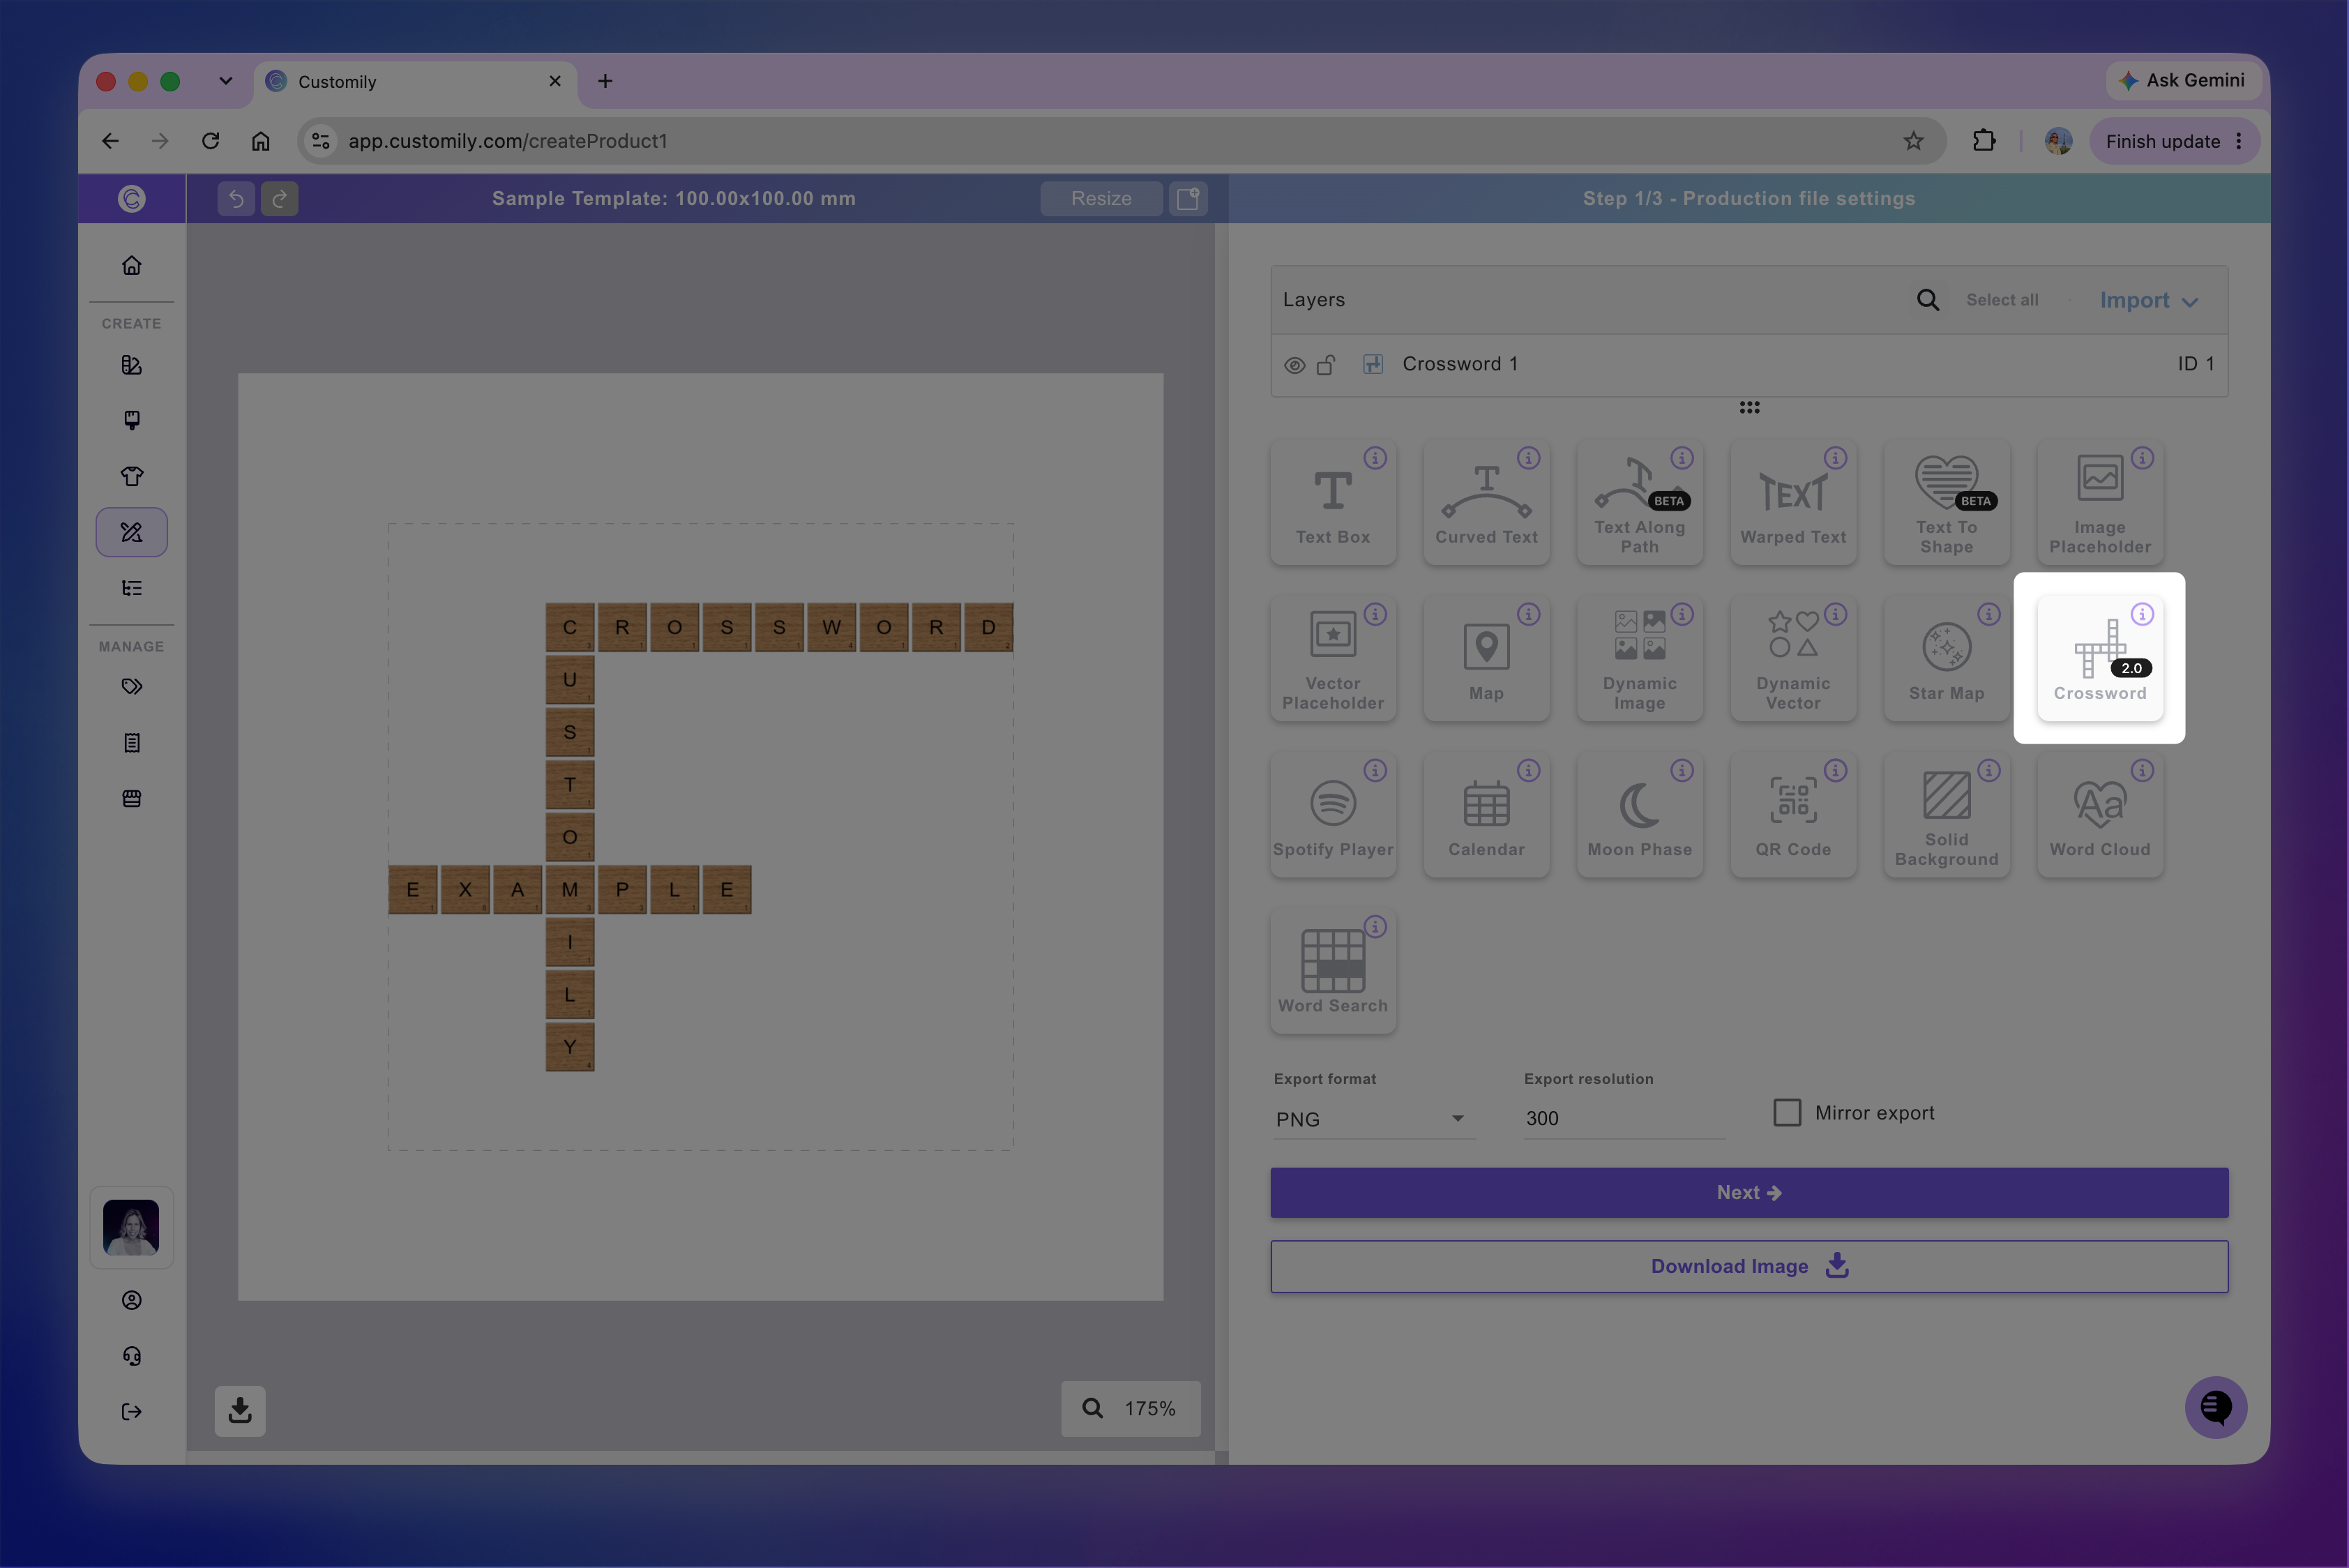Open the zoom 175% control
The height and width of the screenshot is (1568, 2349).
1130,1409
